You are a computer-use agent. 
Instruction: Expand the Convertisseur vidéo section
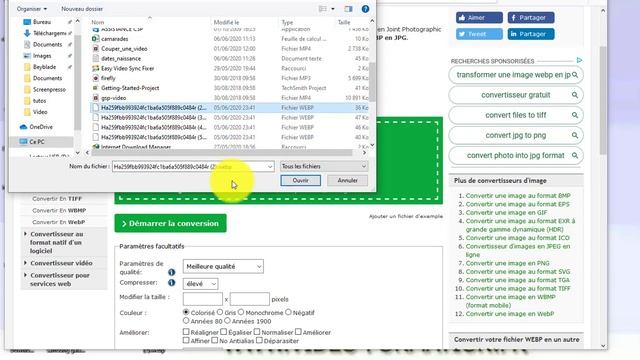tap(58, 263)
